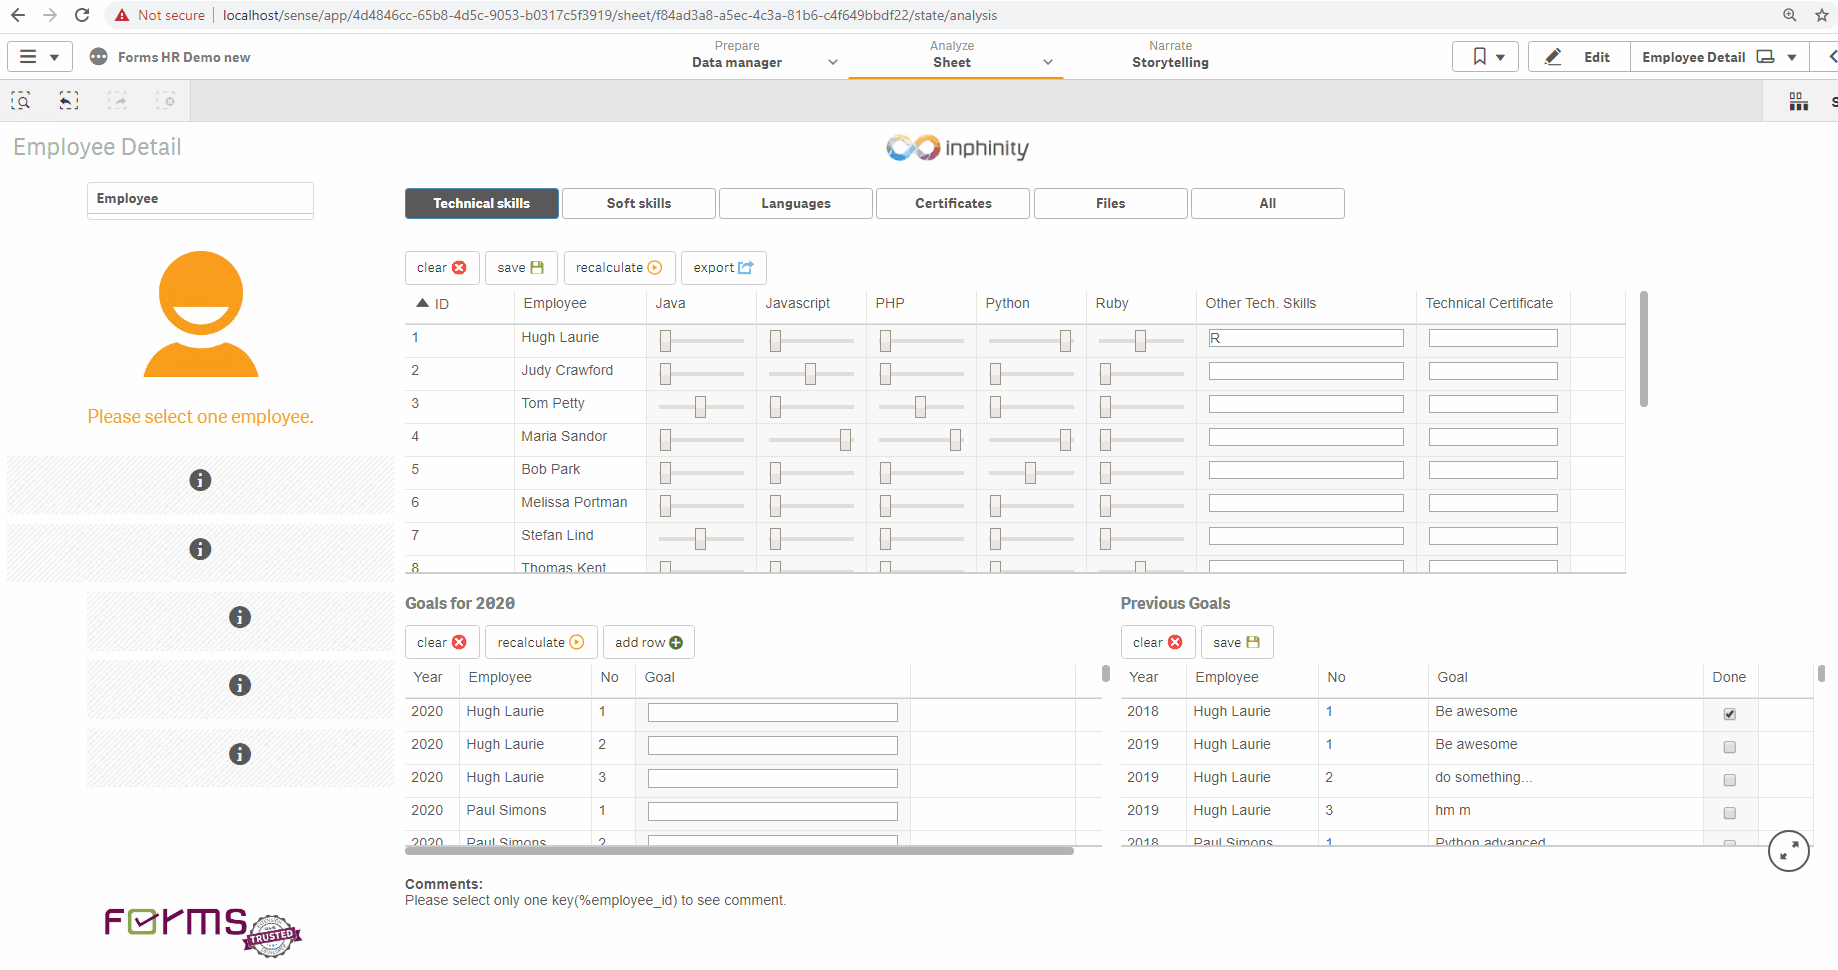The image size is (1838, 970).
Task: Clear the Previous Goals table
Action: coord(1158,642)
